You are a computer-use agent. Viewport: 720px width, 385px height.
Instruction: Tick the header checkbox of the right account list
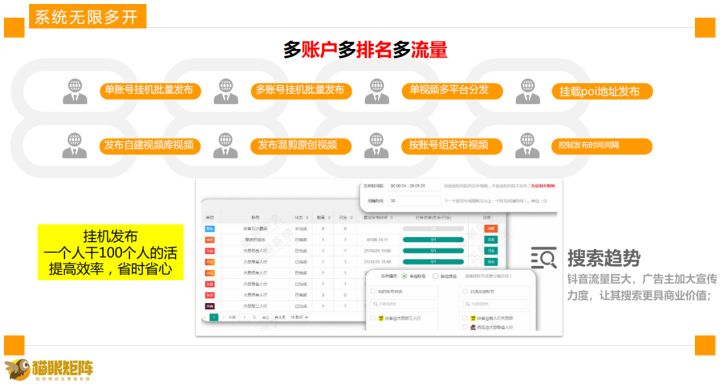click(464, 291)
